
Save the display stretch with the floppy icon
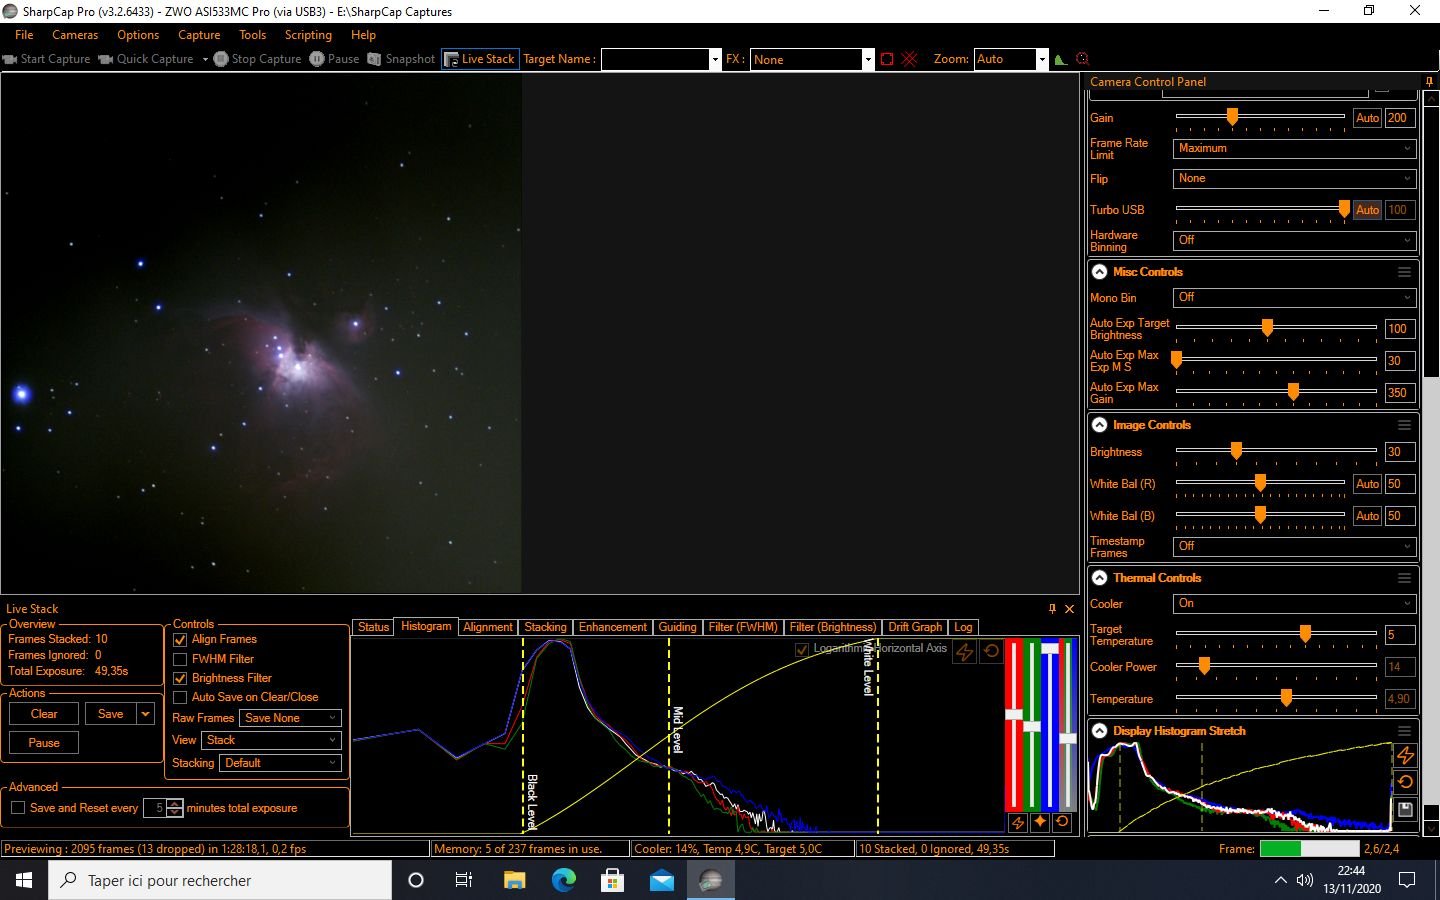[1405, 809]
